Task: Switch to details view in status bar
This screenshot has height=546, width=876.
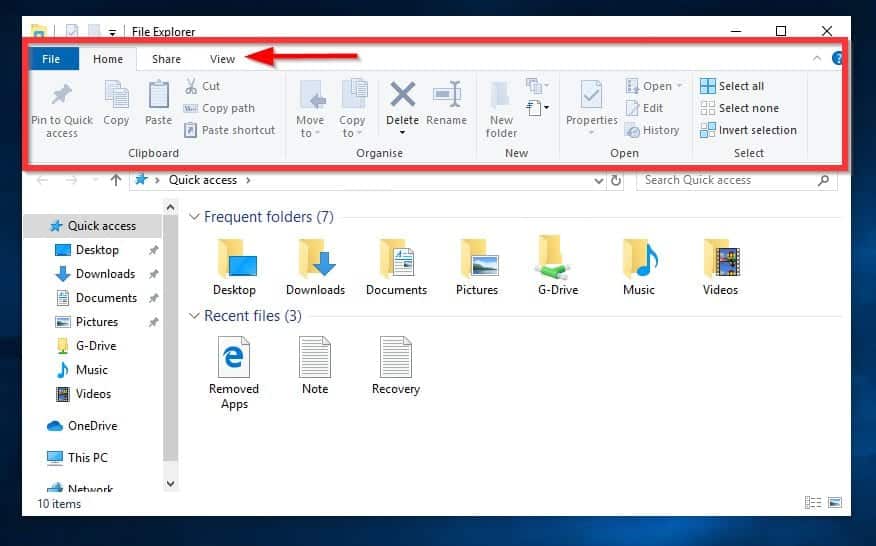Action: (813, 502)
